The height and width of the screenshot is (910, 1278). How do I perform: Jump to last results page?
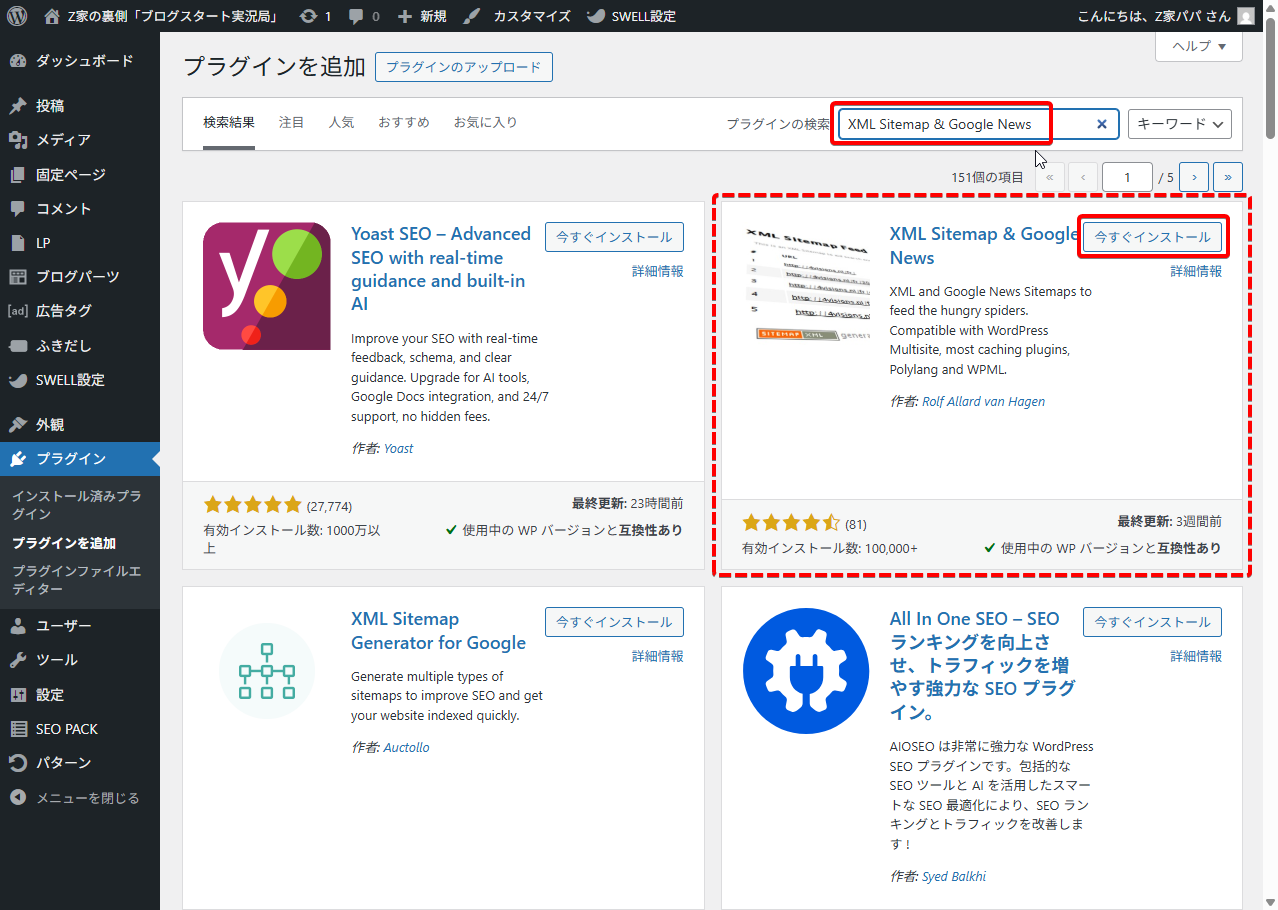point(1228,177)
